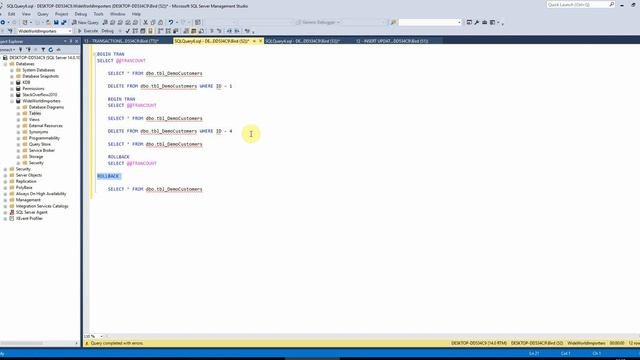Click the Save All icon
This screenshot has height=360, width=640.
pyautogui.click(x=64, y=22)
